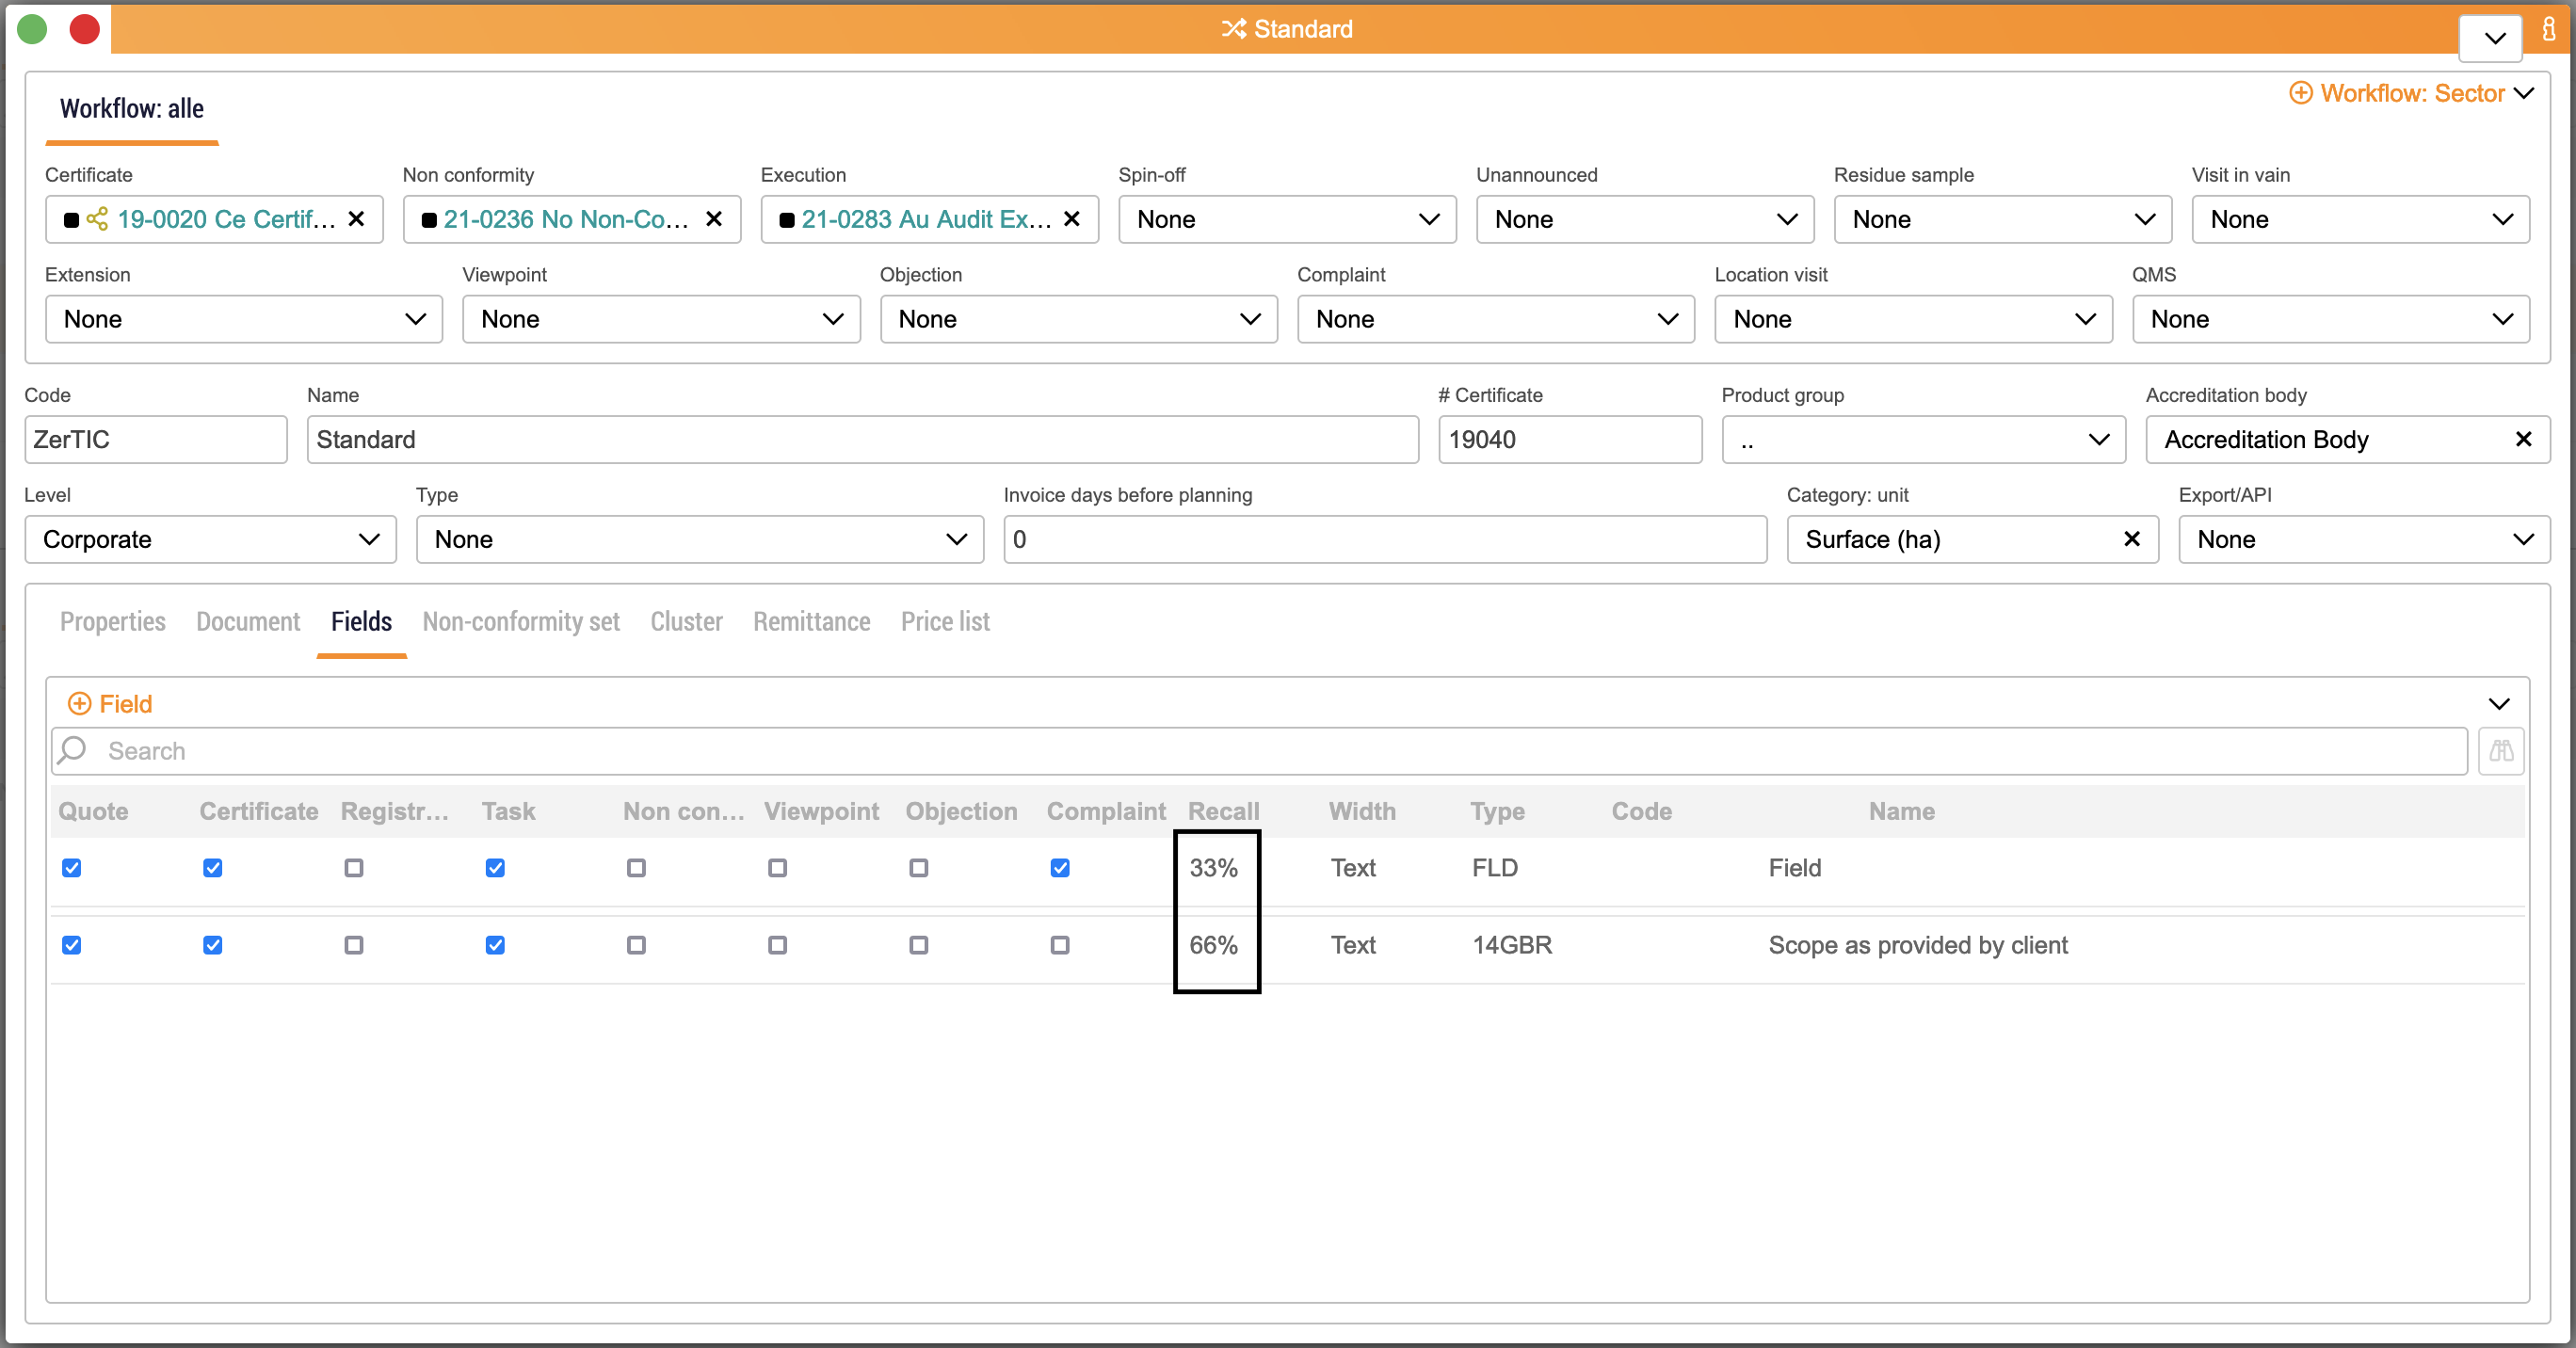Open the Product group dropdown
2576x1348 pixels.
click(x=1922, y=439)
